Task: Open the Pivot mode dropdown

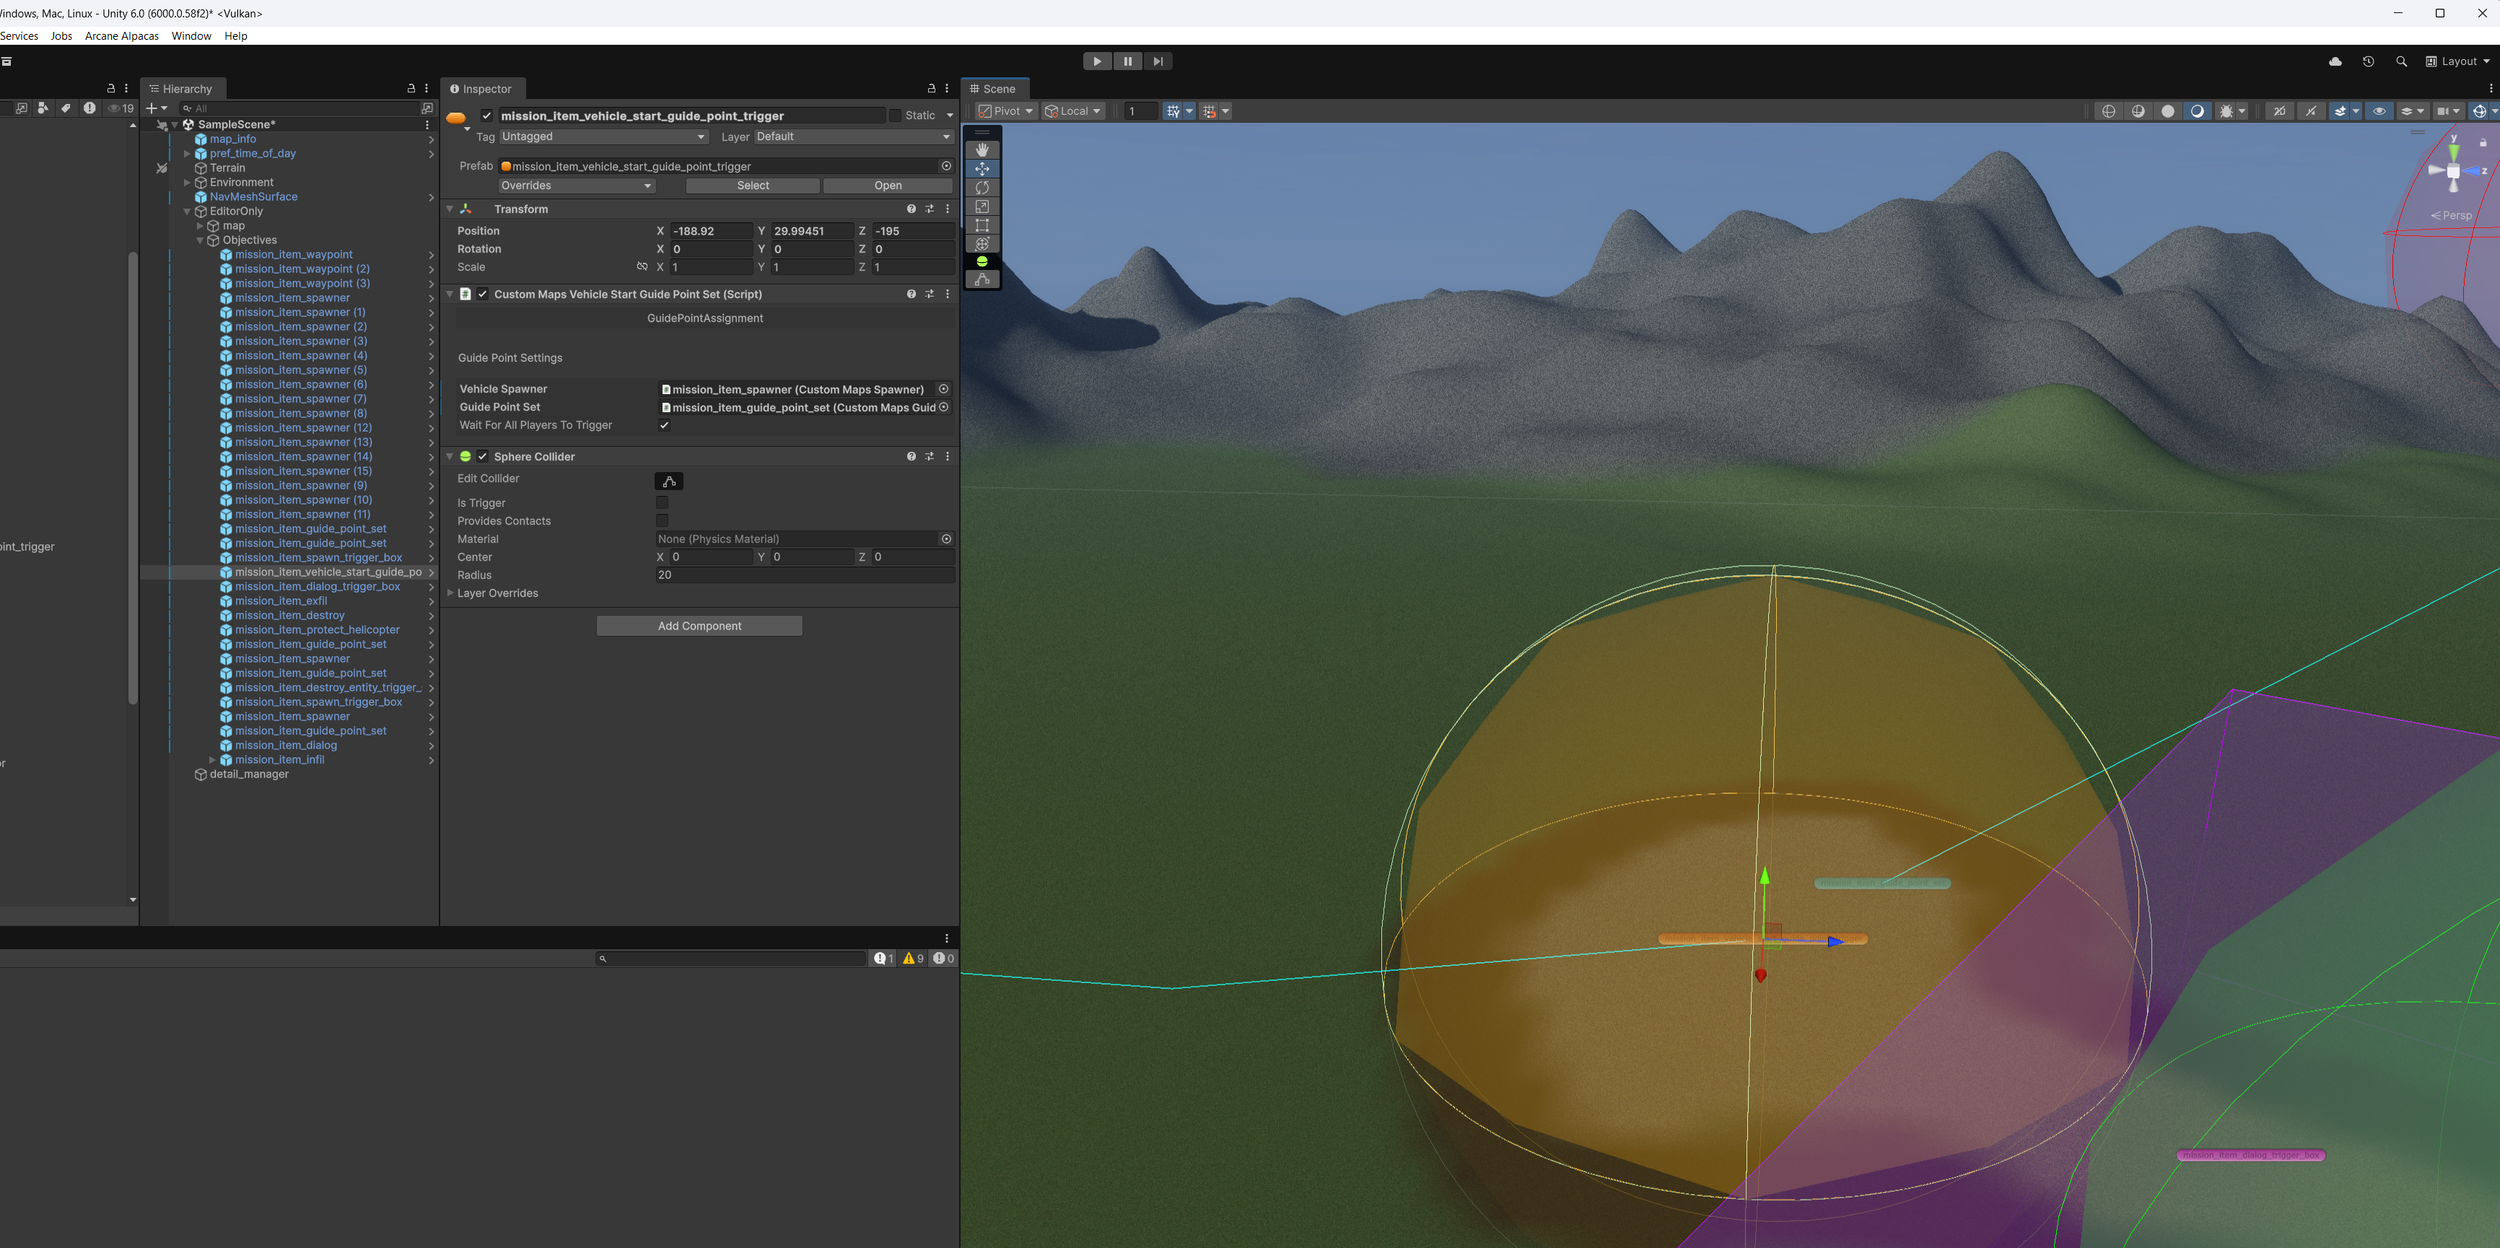Action: (1006, 111)
